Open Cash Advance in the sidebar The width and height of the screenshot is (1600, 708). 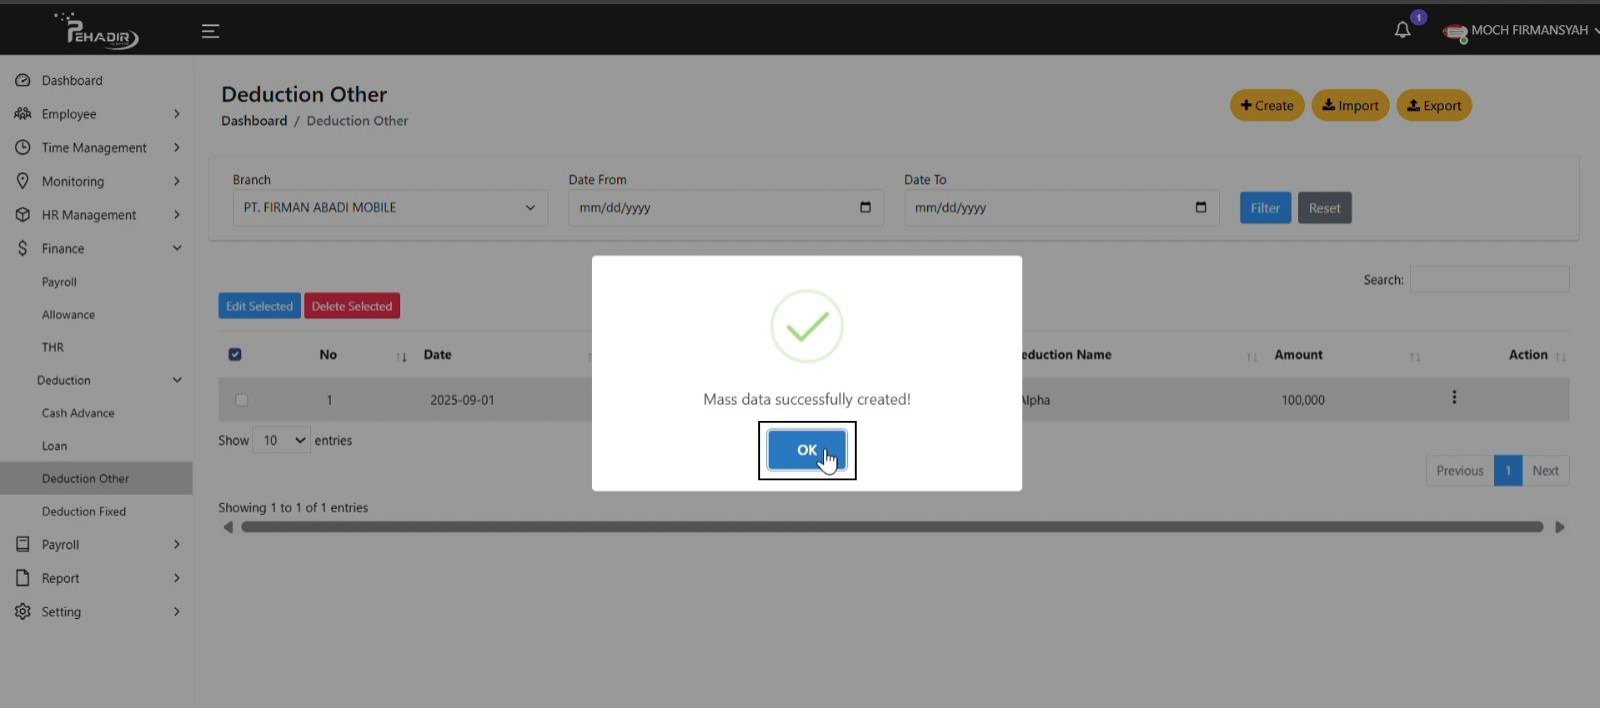(78, 413)
